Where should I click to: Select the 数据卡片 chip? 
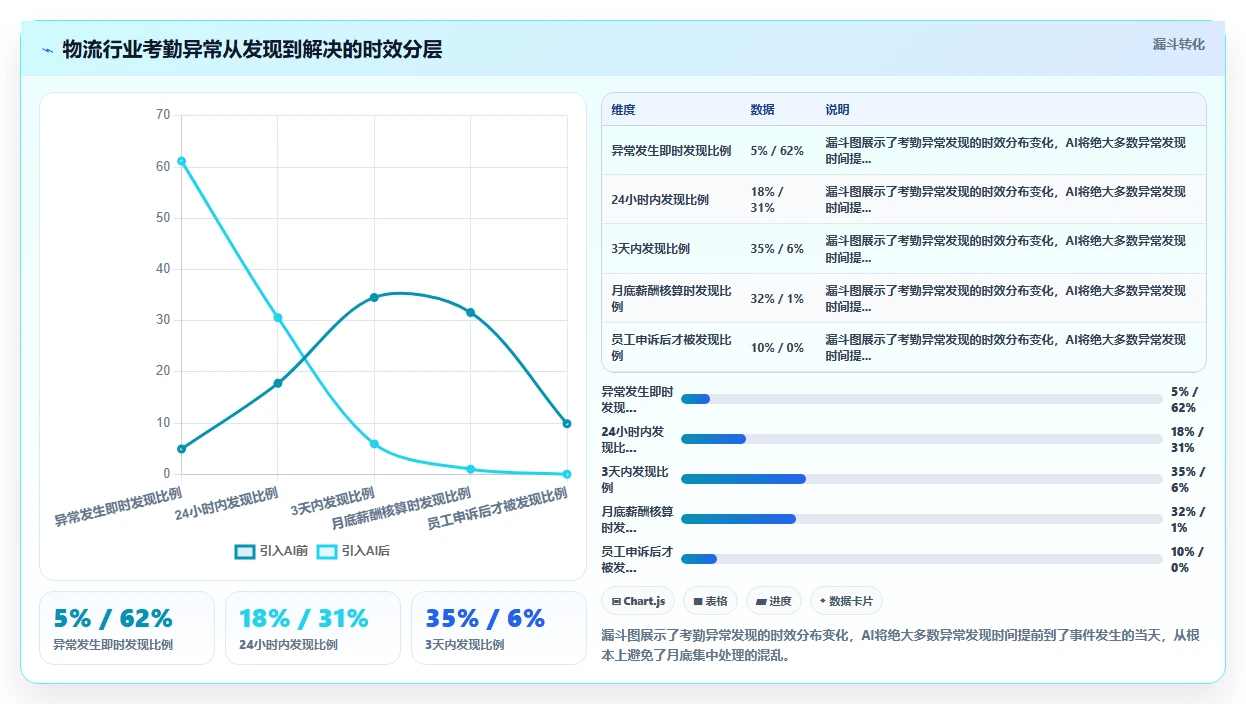pos(846,601)
